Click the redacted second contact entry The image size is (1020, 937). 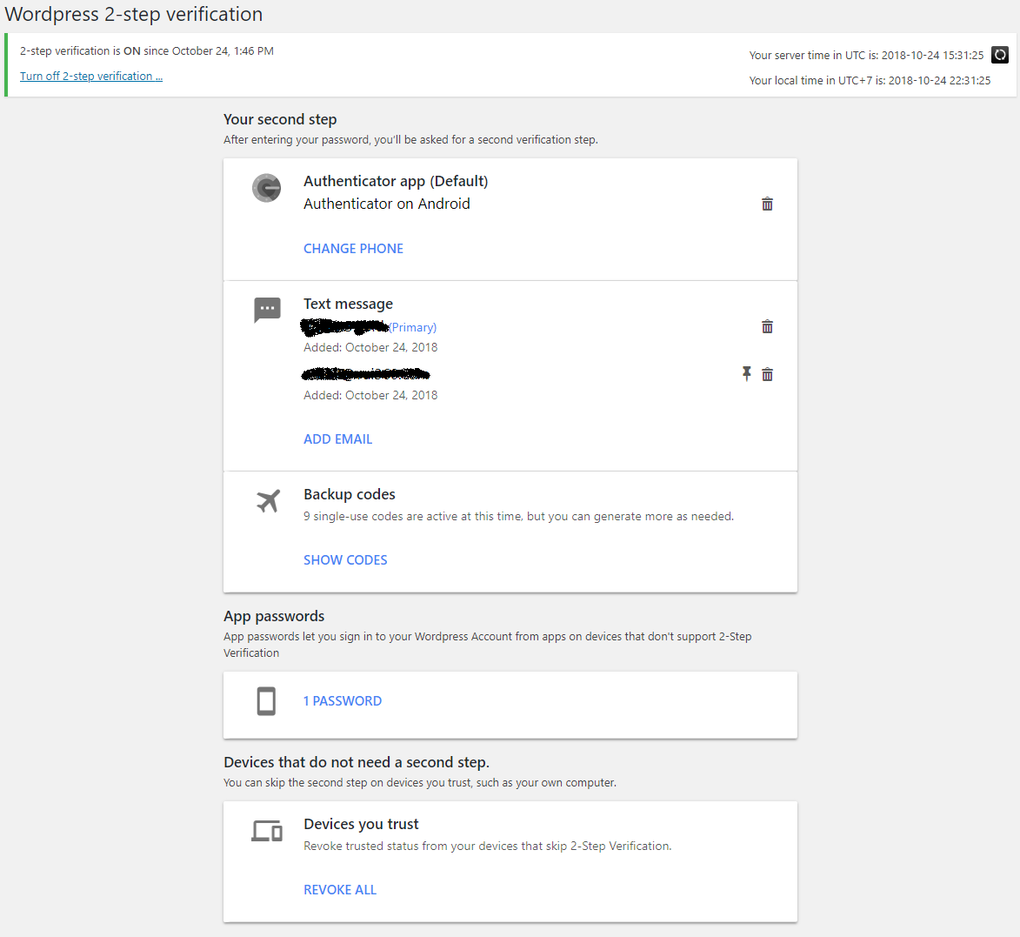click(365, 373)
